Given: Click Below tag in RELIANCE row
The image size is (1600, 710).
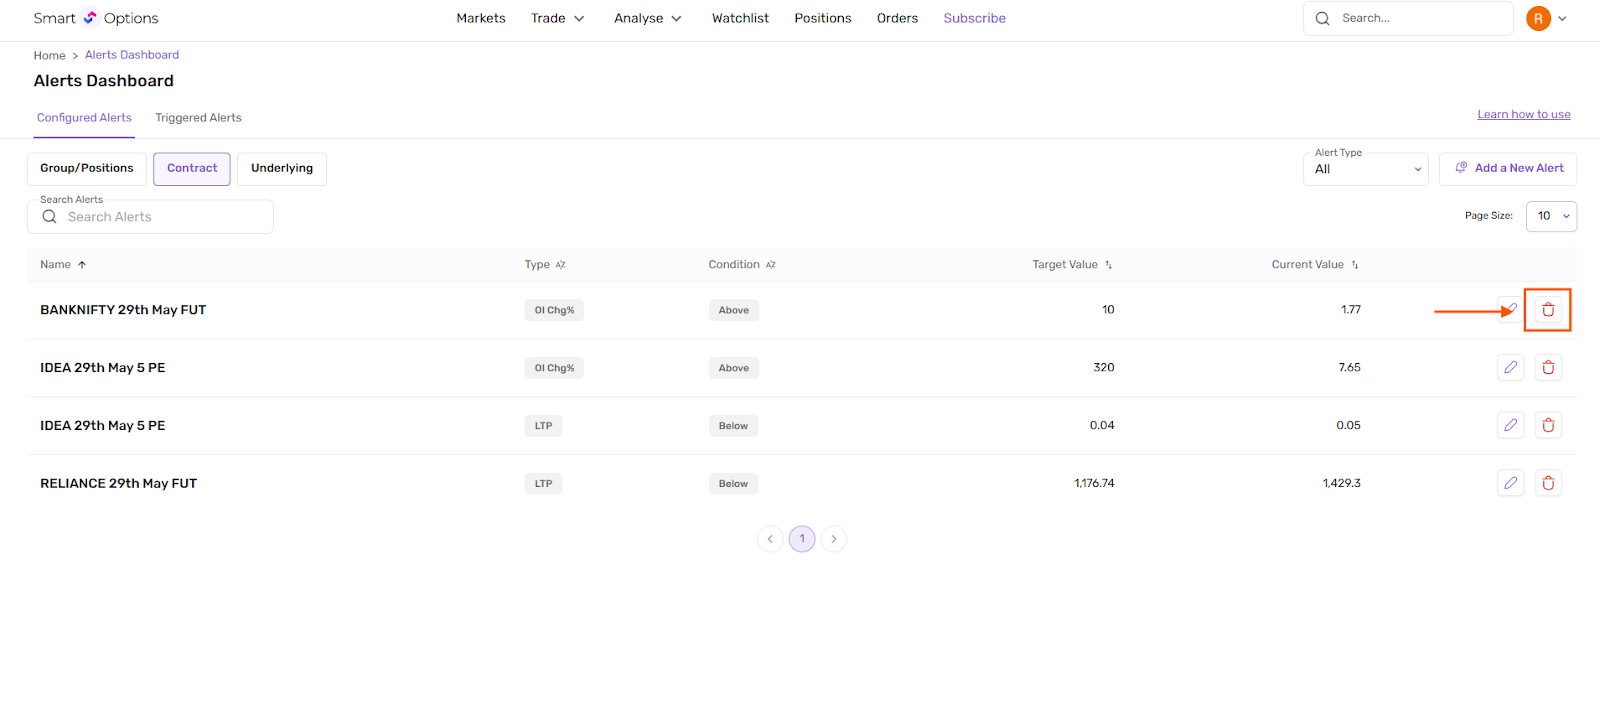Looking at the screenshot, I should click(733, 484).
